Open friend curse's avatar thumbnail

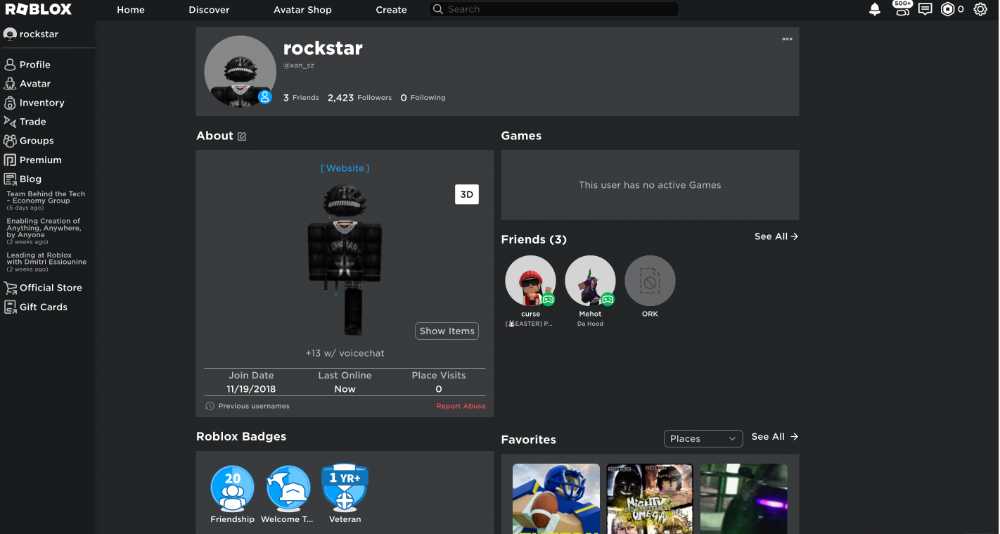[530, 281]
